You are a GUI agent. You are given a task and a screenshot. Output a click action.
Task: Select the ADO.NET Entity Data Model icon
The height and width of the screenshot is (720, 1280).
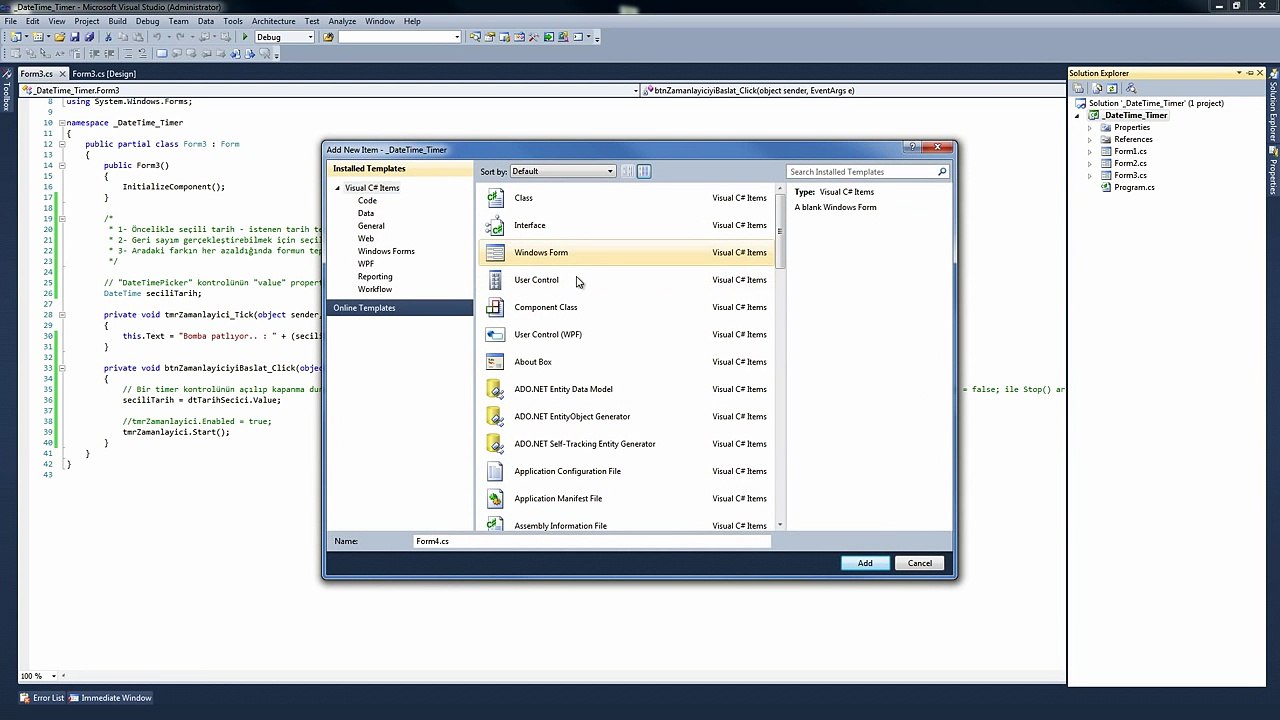click(x=495, y=389)
